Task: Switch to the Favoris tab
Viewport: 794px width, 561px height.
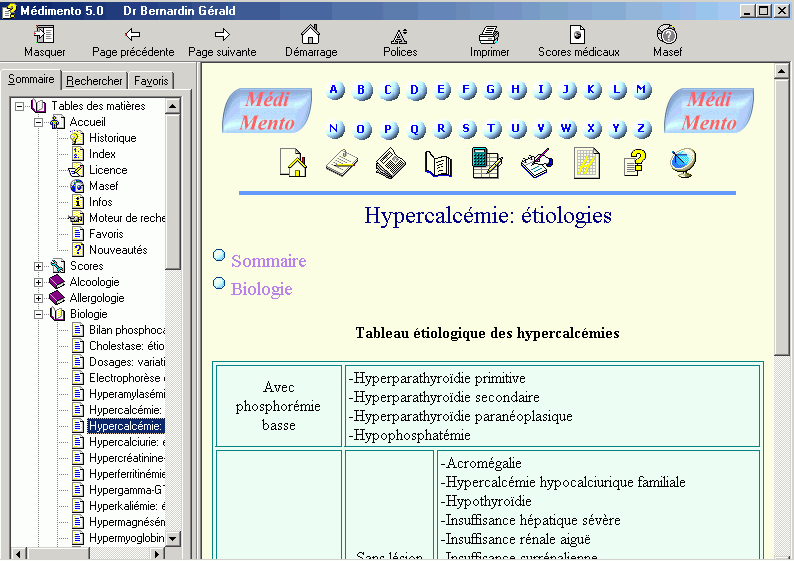Action: [x=151, y=81]
